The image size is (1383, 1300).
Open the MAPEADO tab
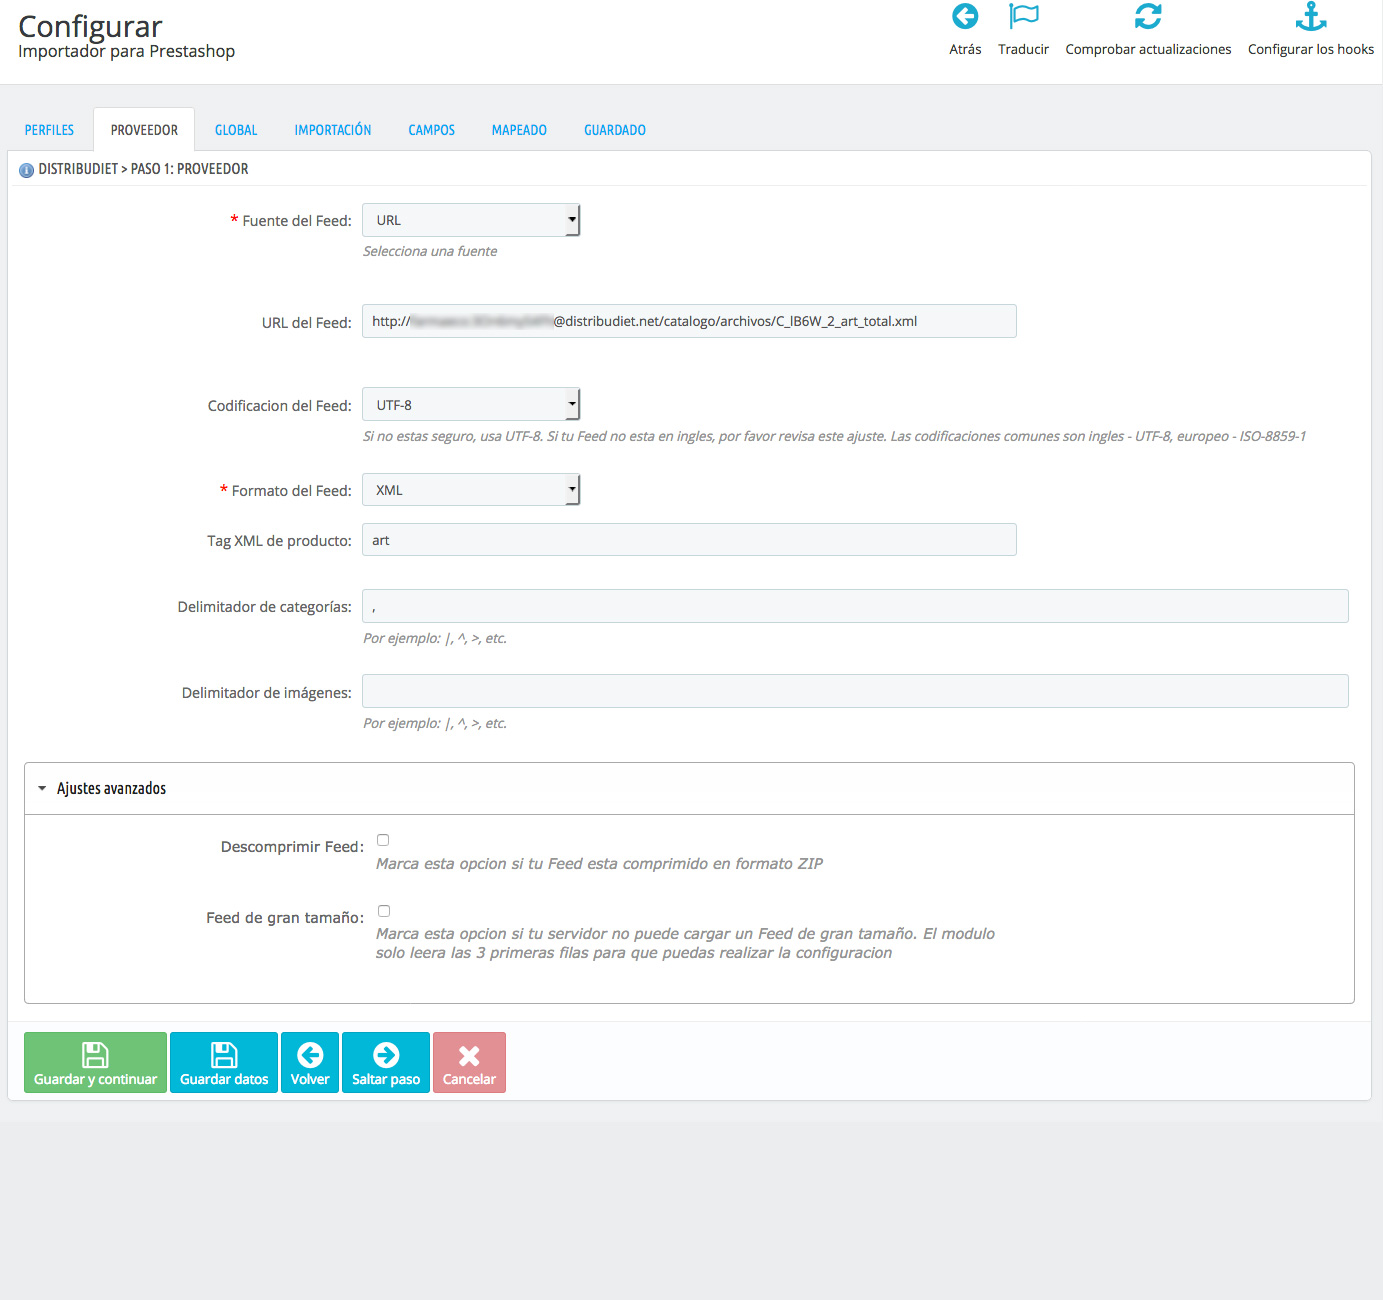pos(519,130)
